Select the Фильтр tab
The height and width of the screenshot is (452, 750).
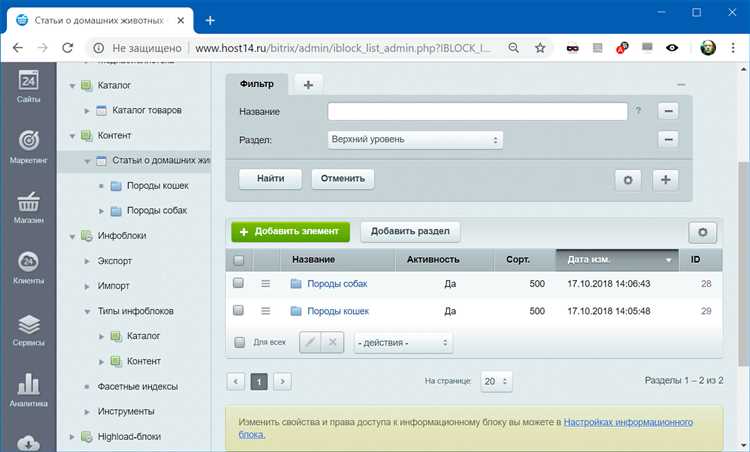257,84
